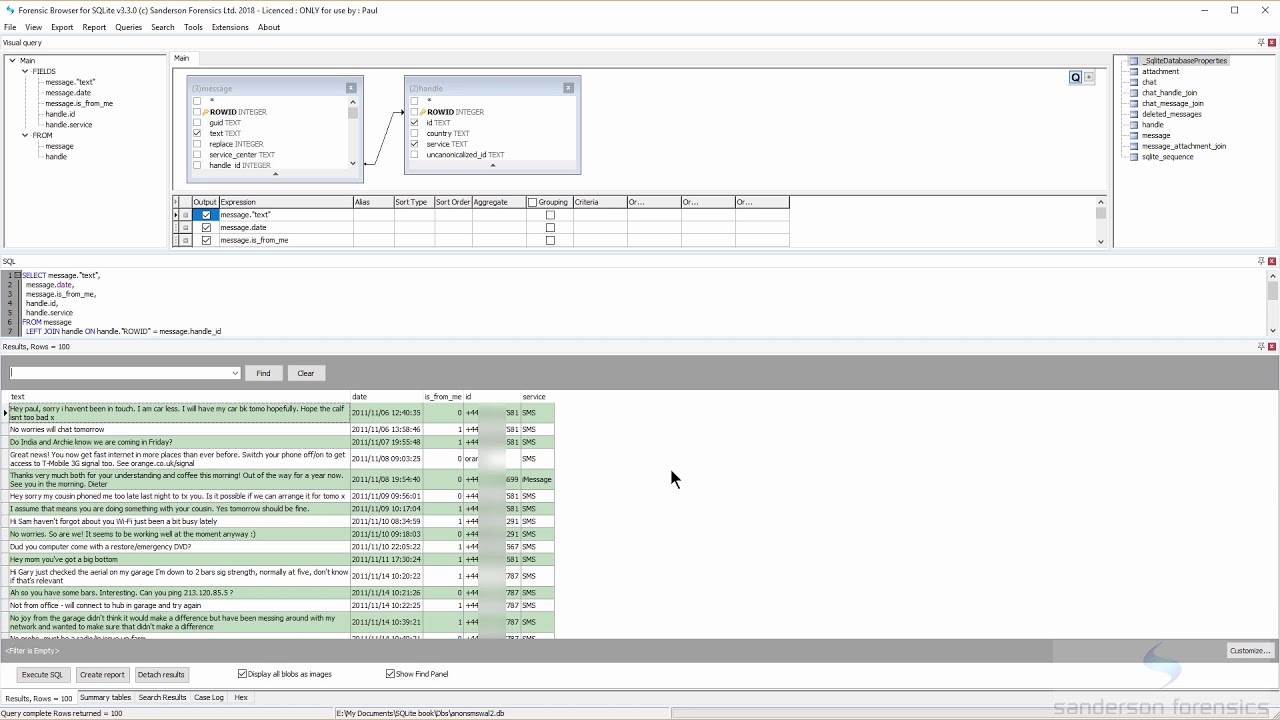Check the service_center TEXT field checkbox
The image size is (1280, 720).
point(197,155)
